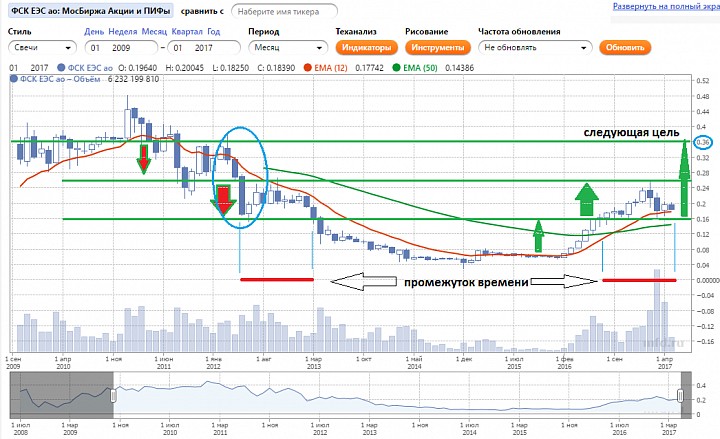The height and width of the screenshot is (439, 720).
Task: Click the green EMA (50) legend dot
Action: [396, 68]
